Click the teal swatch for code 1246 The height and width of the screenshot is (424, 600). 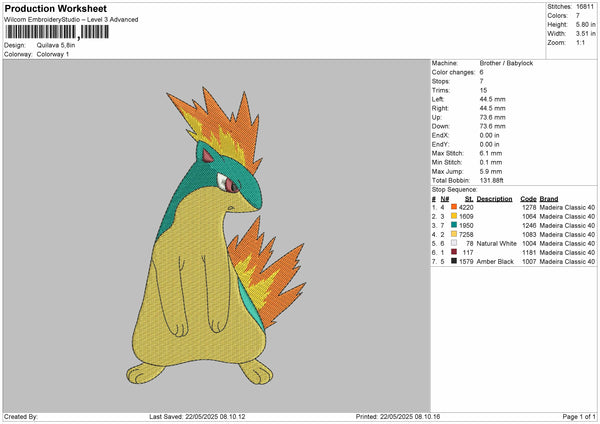point(454,225)
